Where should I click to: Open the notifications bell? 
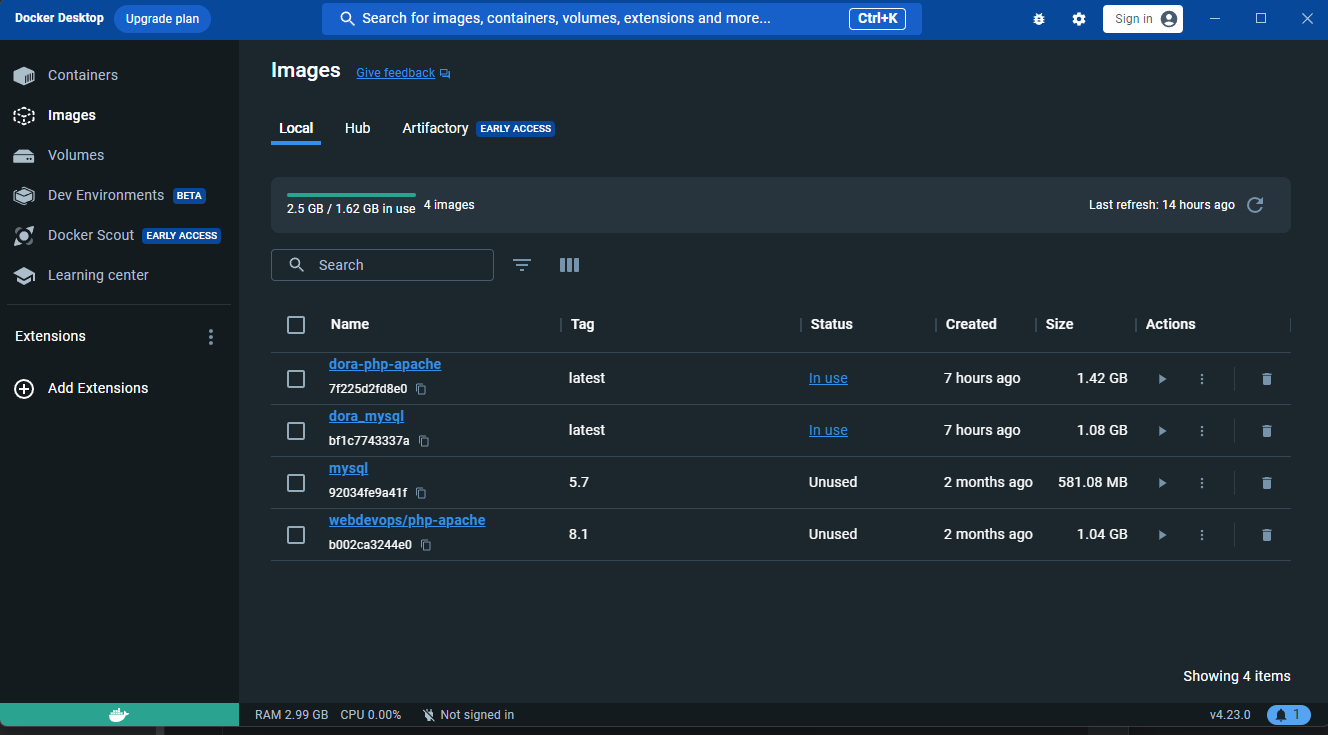point(1289,715)
